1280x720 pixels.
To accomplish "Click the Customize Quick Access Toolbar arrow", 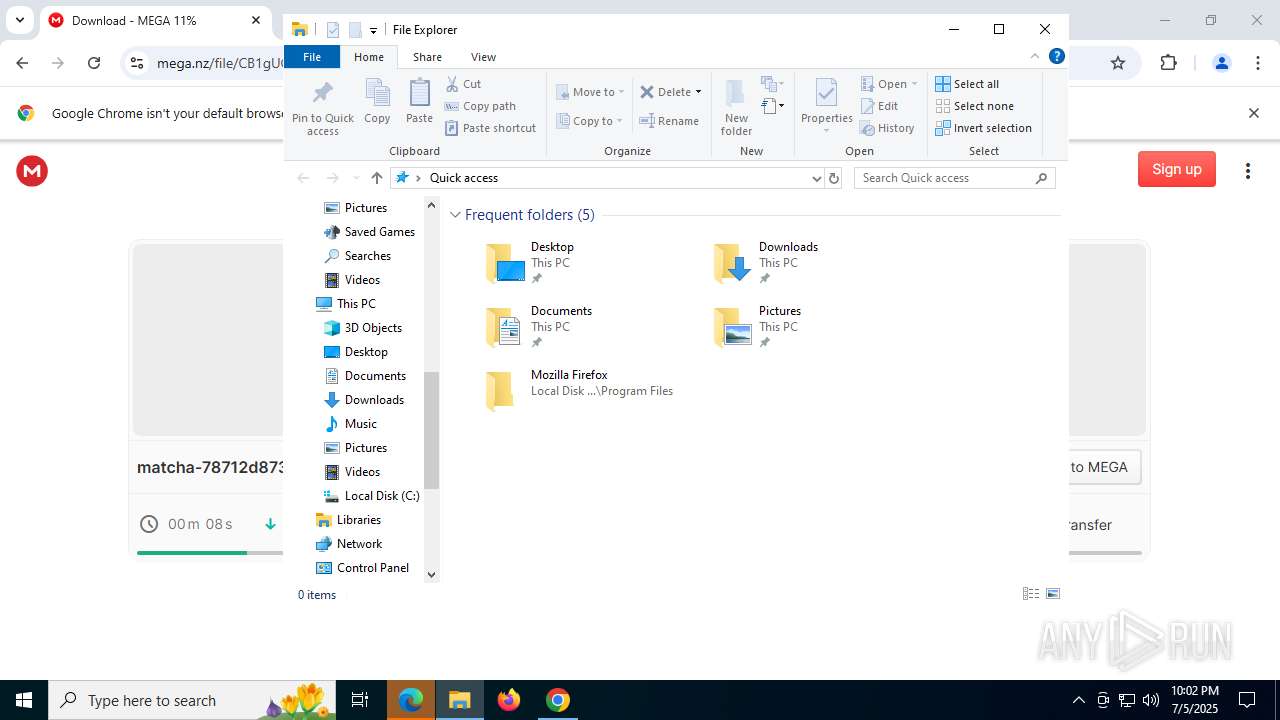I will point(373,31).
